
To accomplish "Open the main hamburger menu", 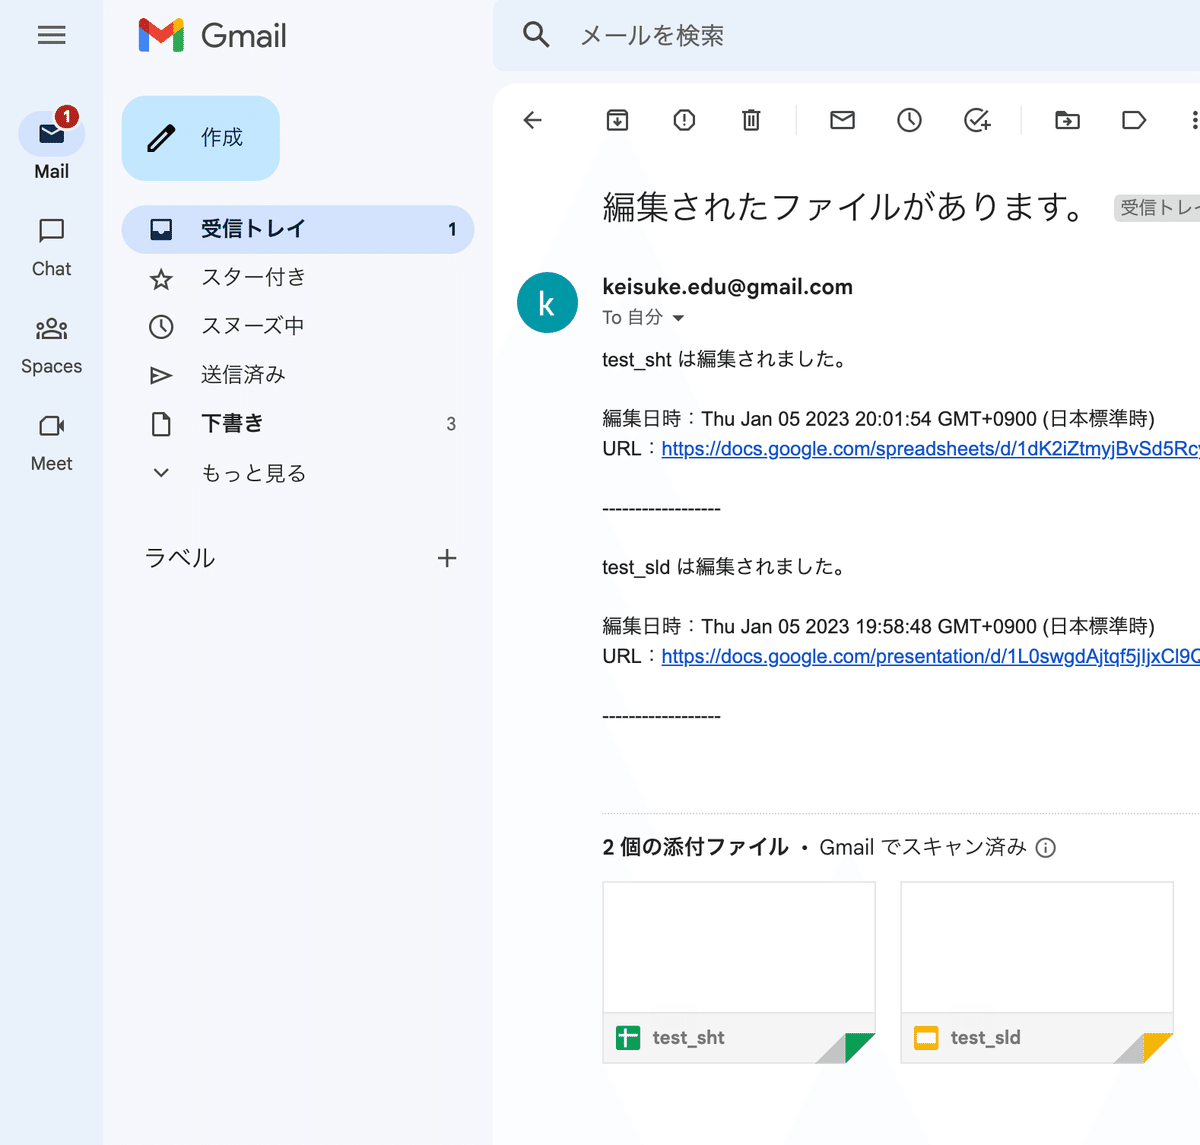I will click(x=51, y=36).
